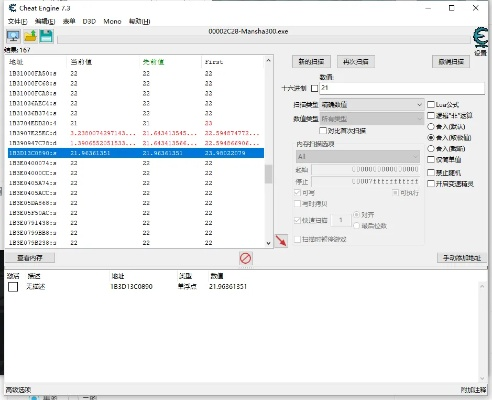Toggle the 可写 writable checkbox
The width and height of the screenshot is (492, 400).
pyautogui.click(x=297, y=193)
